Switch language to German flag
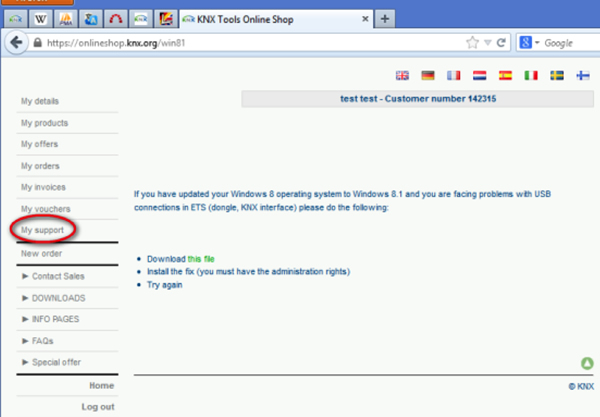 pos(428,75)
